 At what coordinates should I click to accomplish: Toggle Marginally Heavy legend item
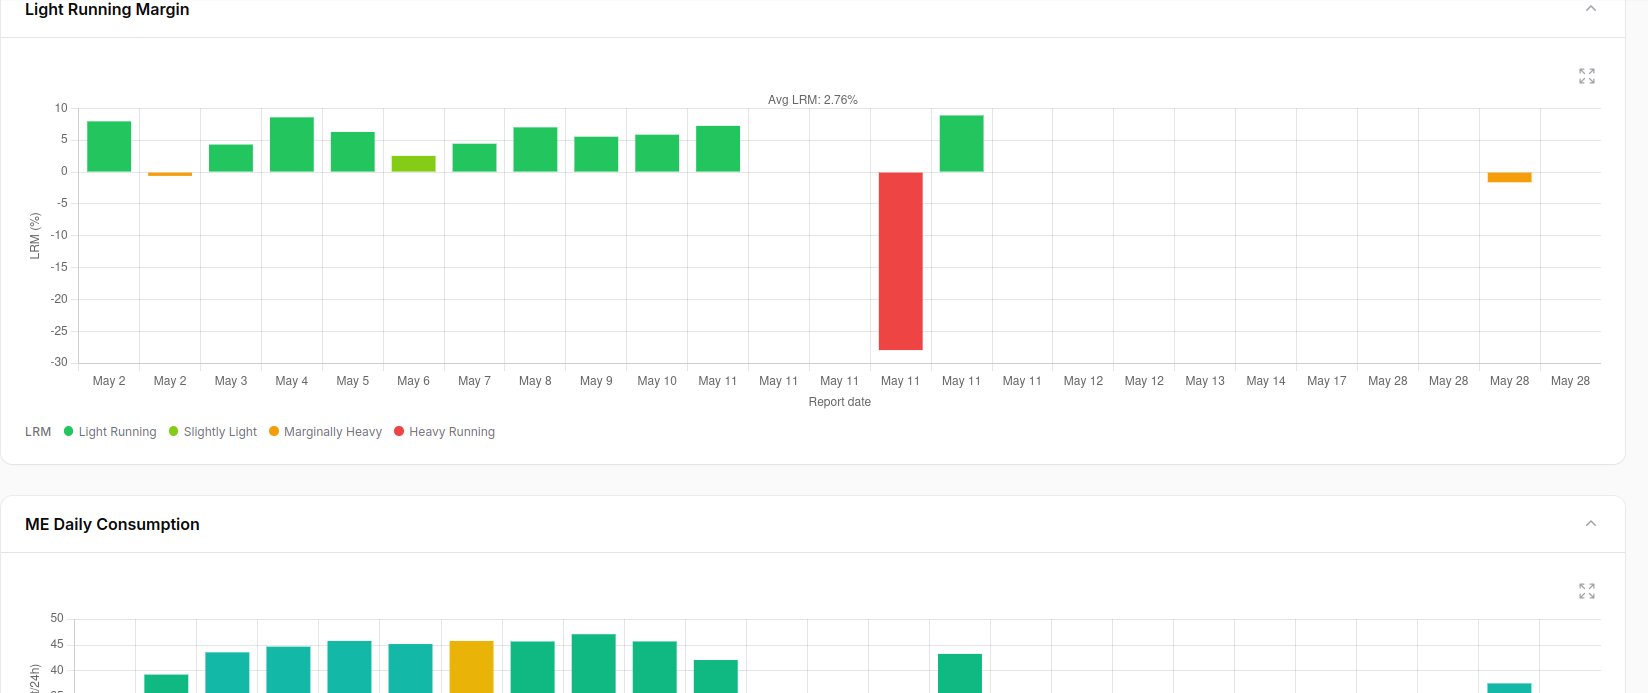[x=325, y=432]
